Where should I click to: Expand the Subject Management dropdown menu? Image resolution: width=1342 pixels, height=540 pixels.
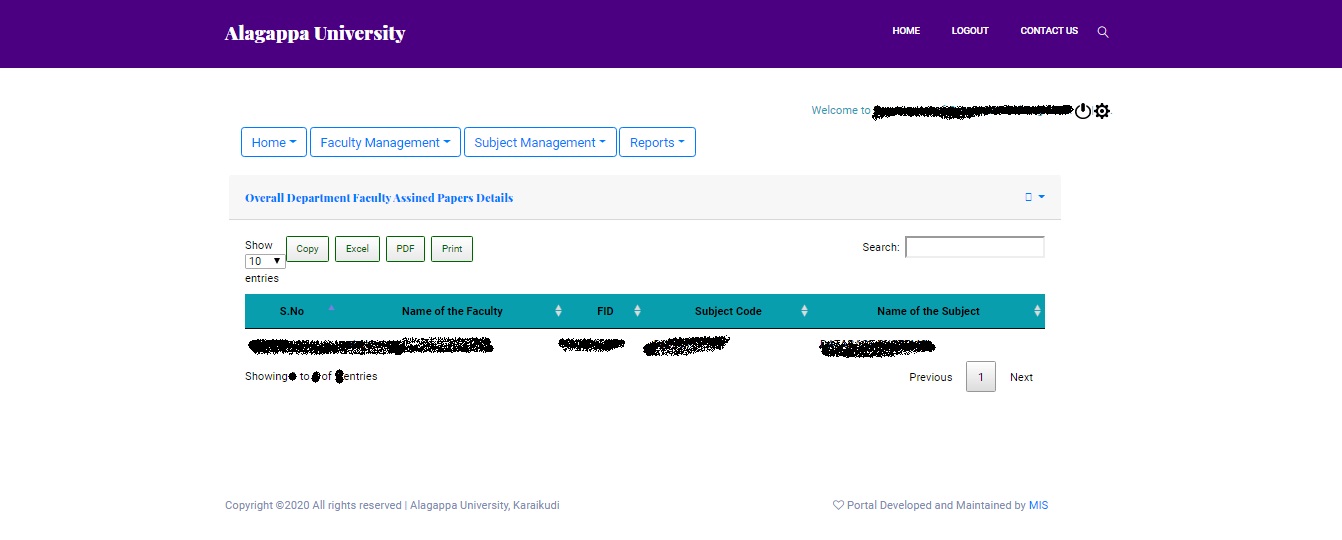(x=540, y=142)
